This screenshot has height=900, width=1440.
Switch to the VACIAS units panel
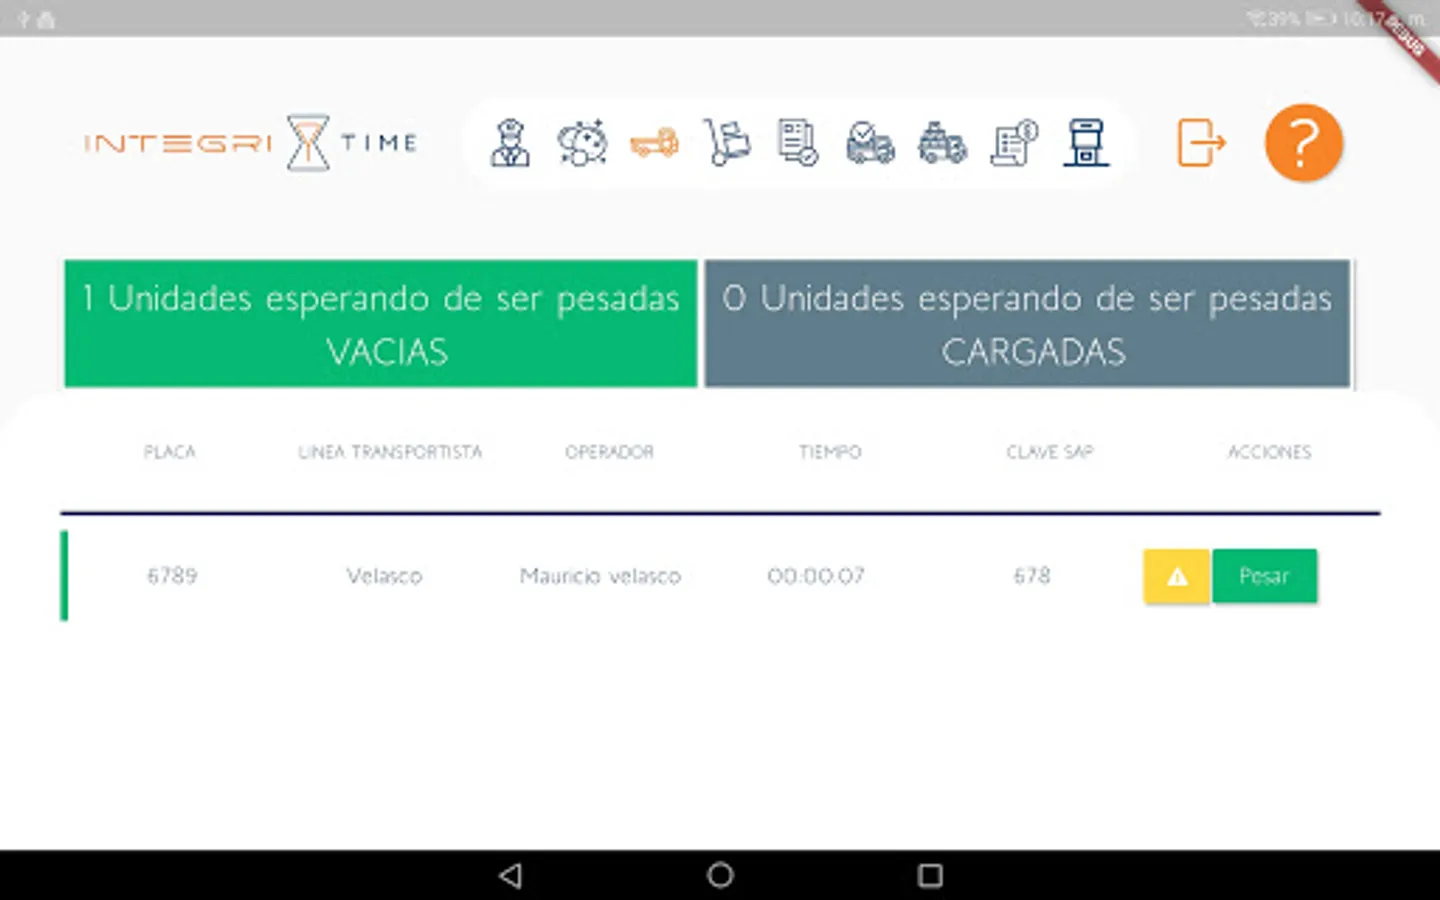click(x=380, y=323)
